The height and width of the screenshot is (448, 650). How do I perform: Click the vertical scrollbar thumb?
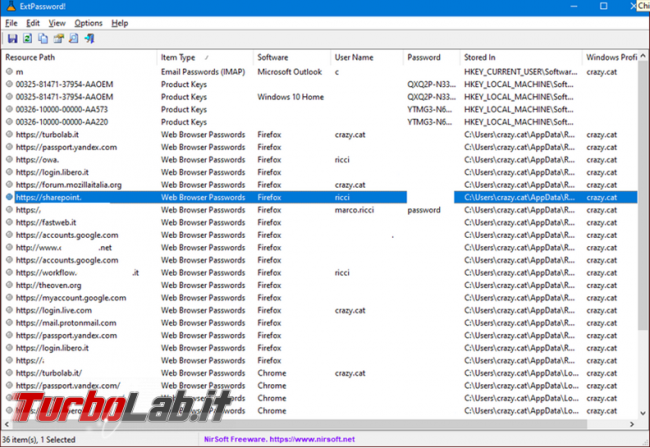click(643, 195)
